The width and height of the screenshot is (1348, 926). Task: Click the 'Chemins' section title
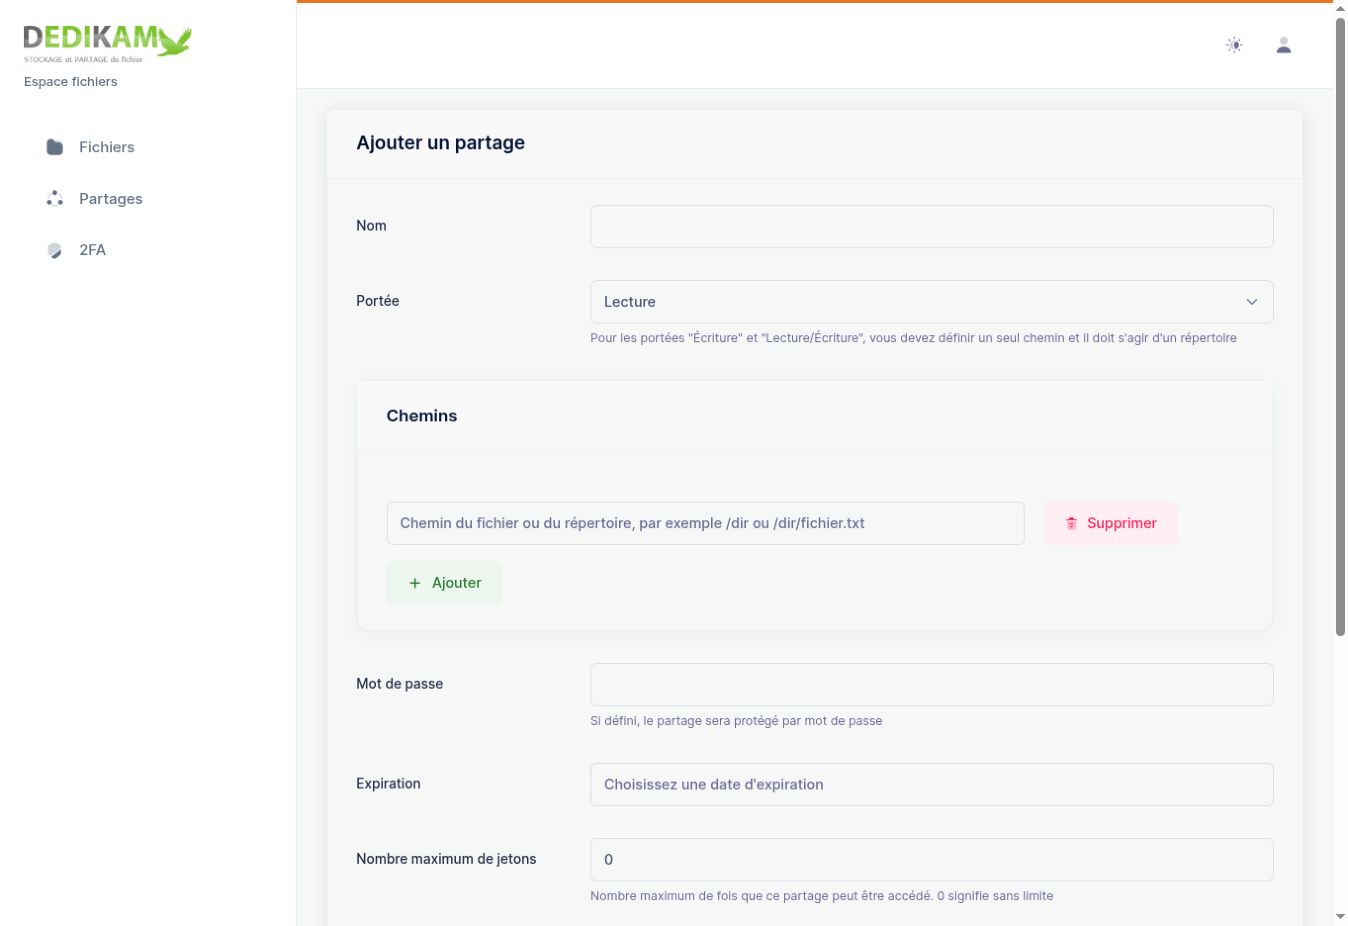422,416
